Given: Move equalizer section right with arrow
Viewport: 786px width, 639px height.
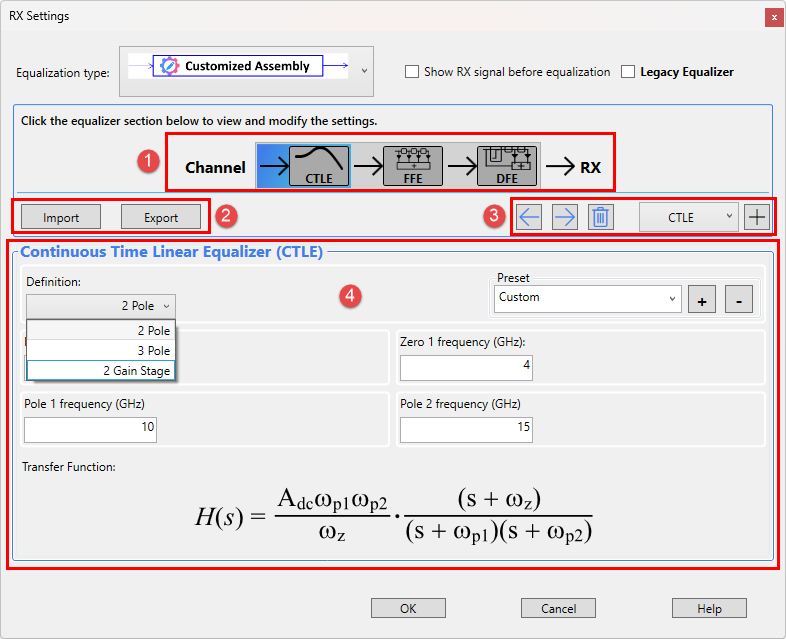Looking at the screenshot, I should click(565, 217).
